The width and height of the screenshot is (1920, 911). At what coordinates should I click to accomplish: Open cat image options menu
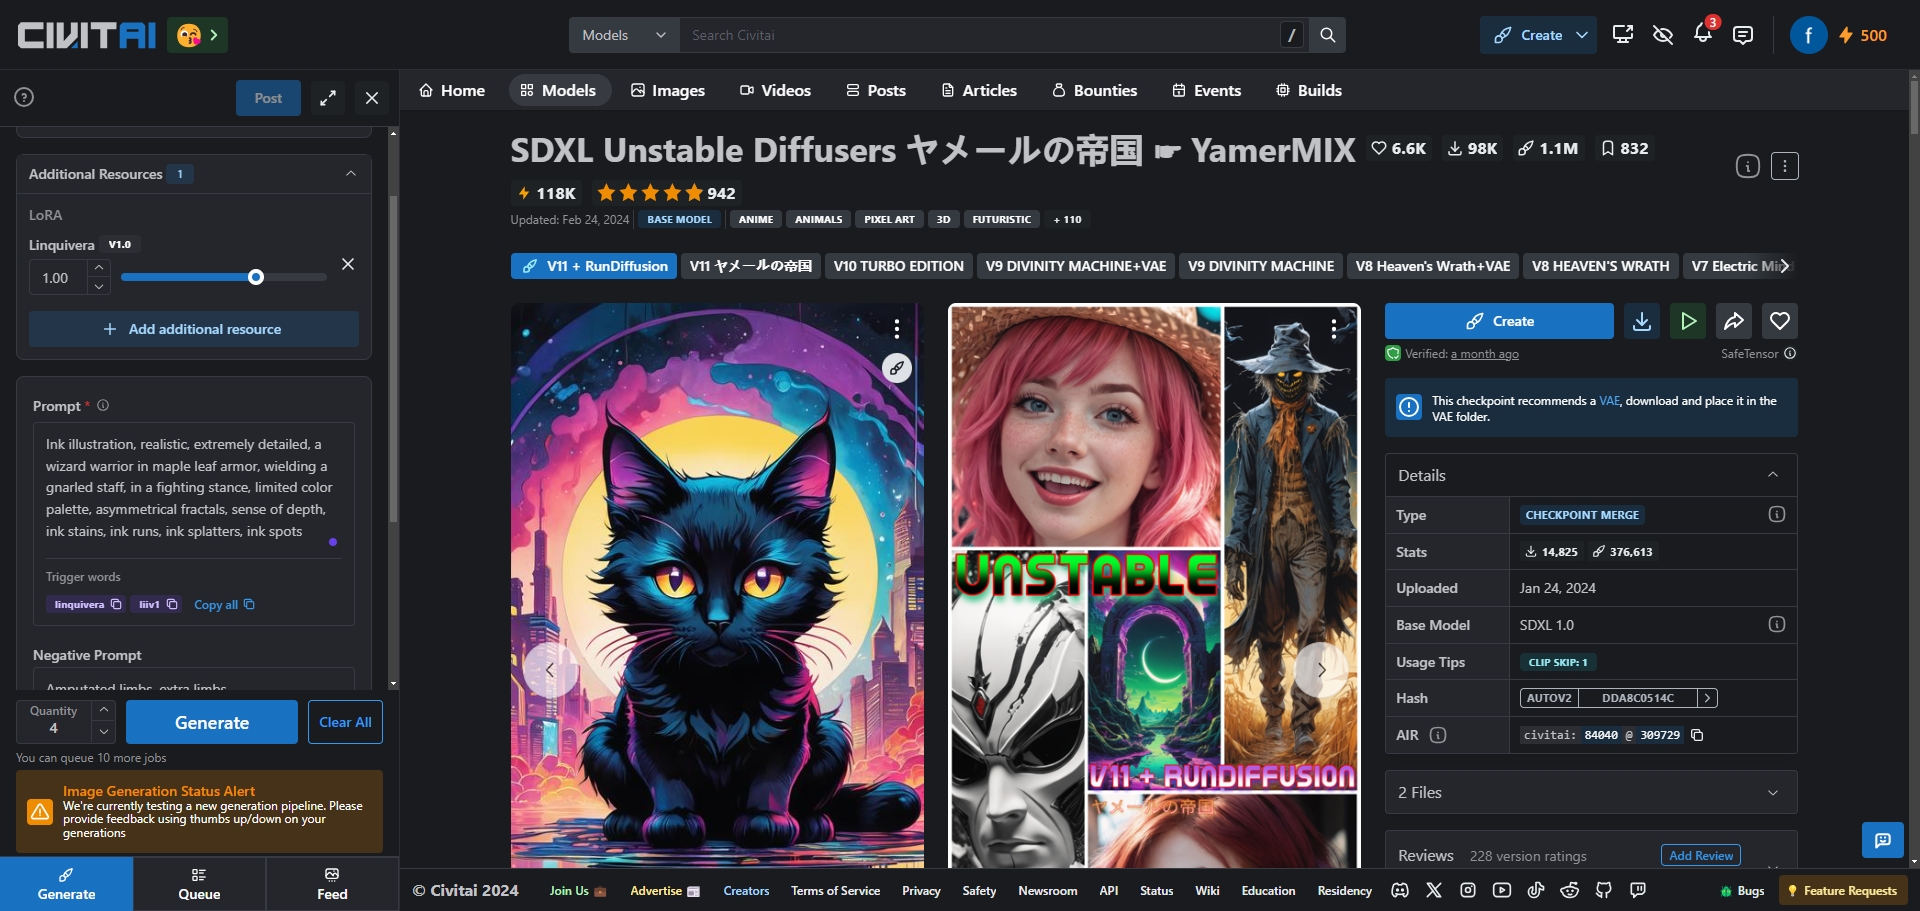897,328
